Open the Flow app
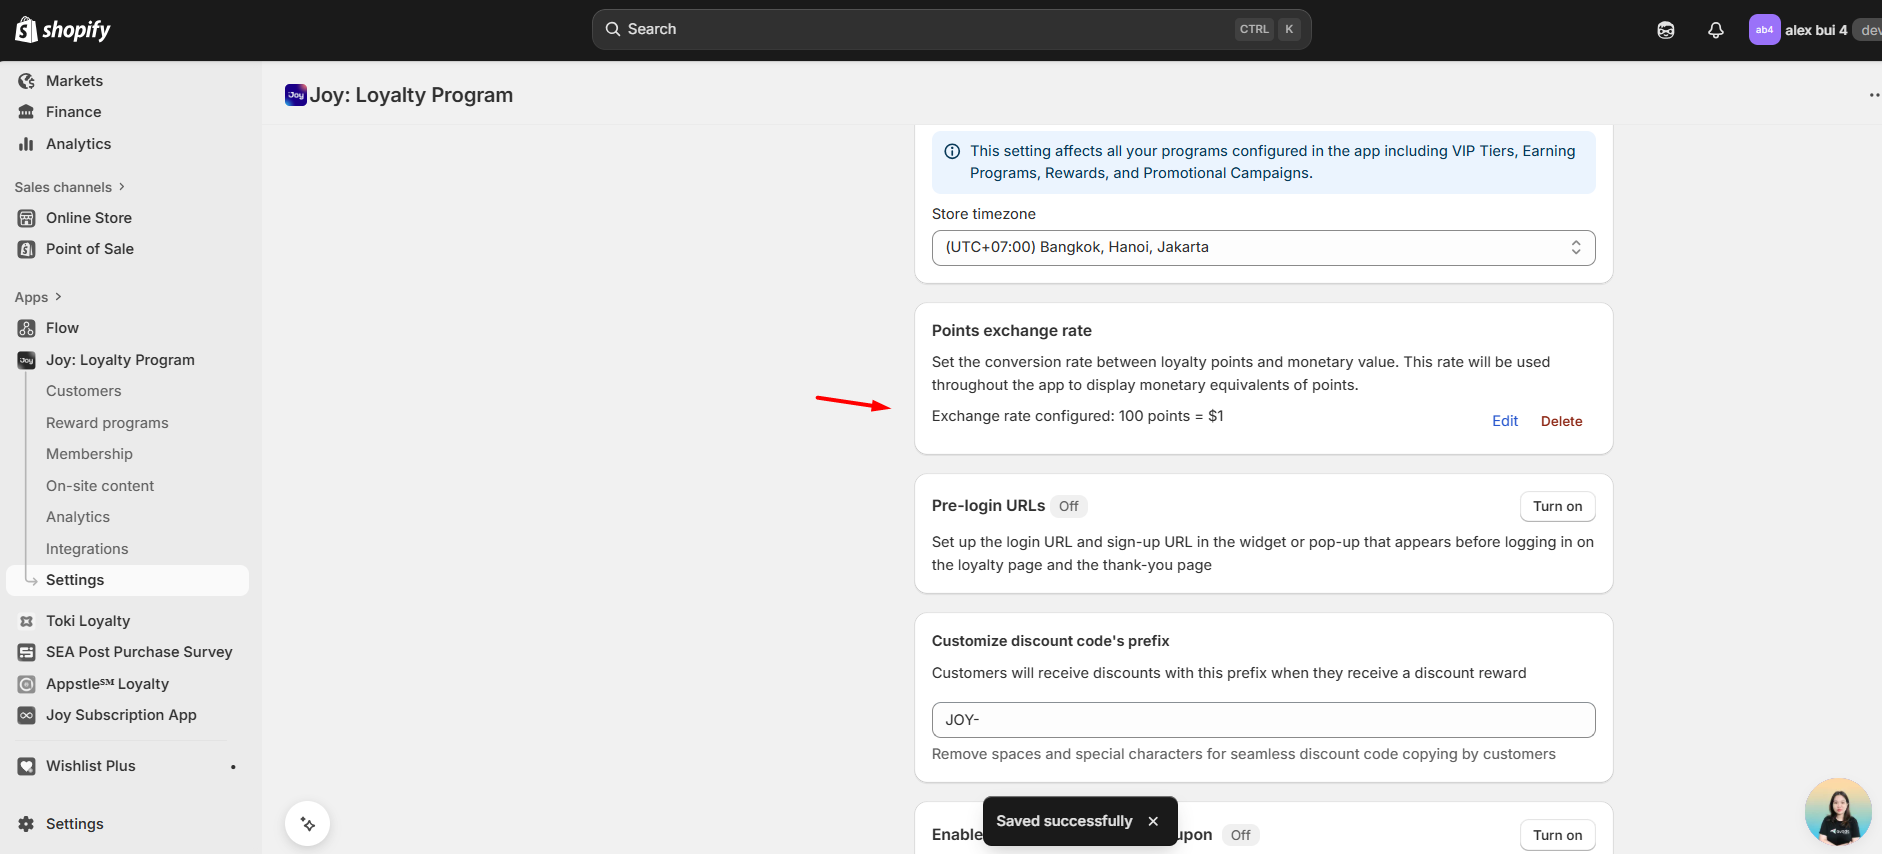This screenshot has height=854, width=1882. pos(62,328)
